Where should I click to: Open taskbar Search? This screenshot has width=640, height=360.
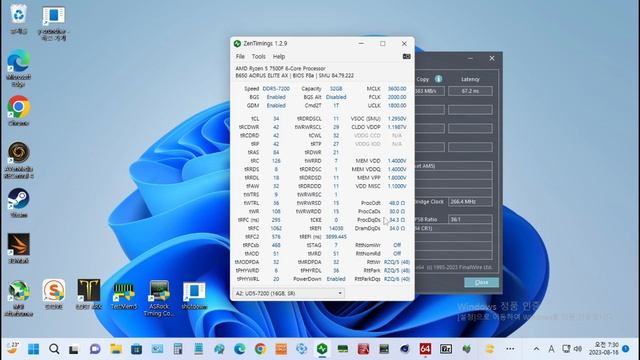click(54, 349)
